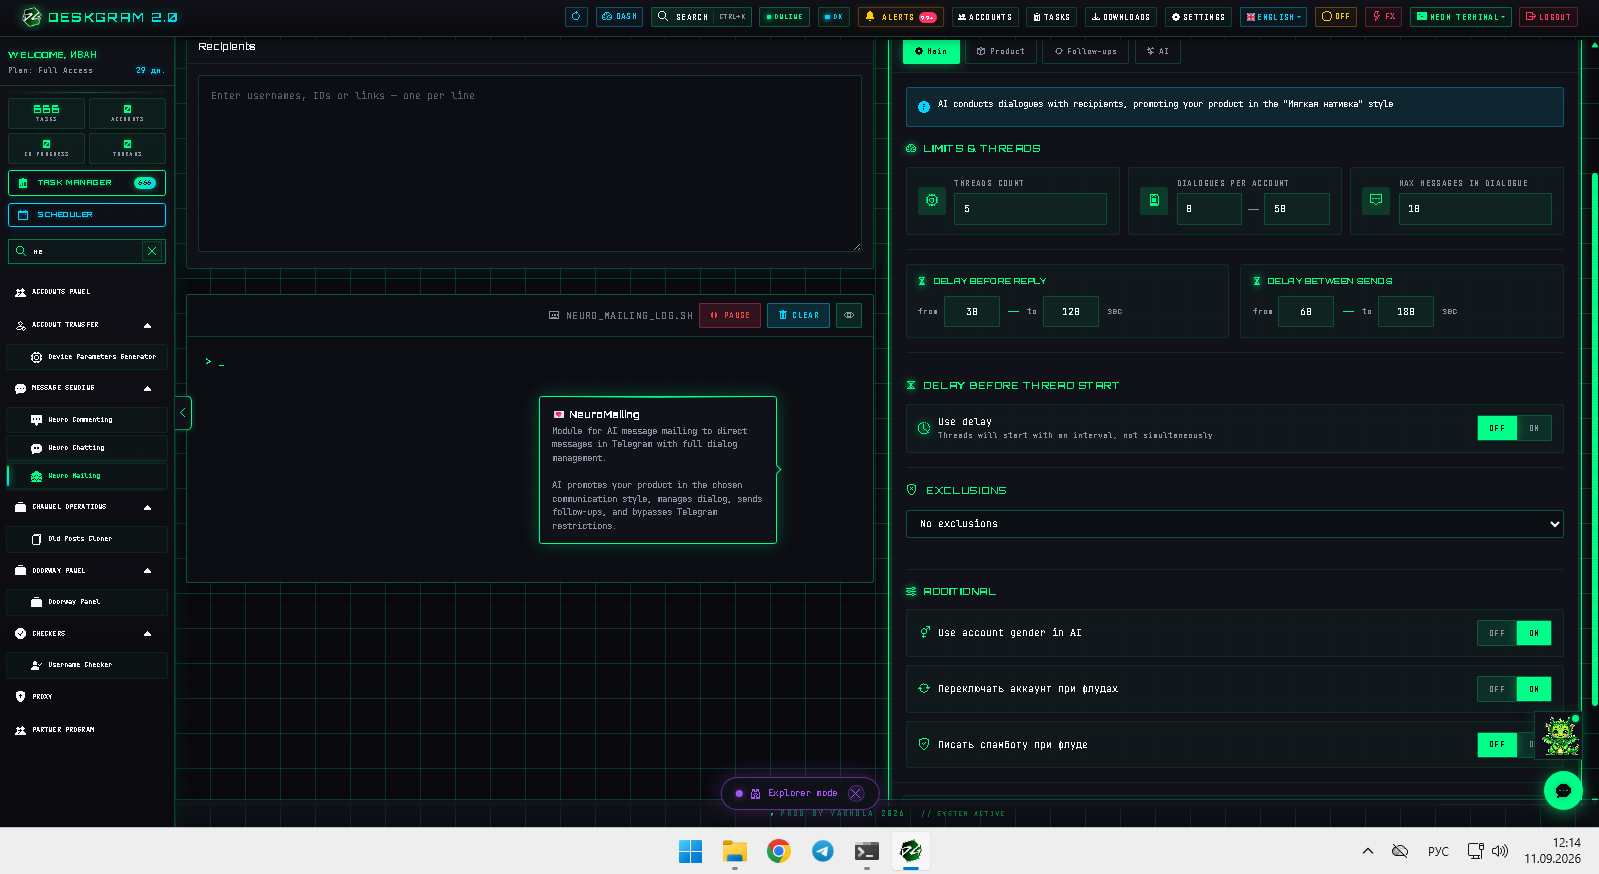This screenshot has height=874, width=1599.
Task: Close the Explorer mode pill
Action: (855, 793)
